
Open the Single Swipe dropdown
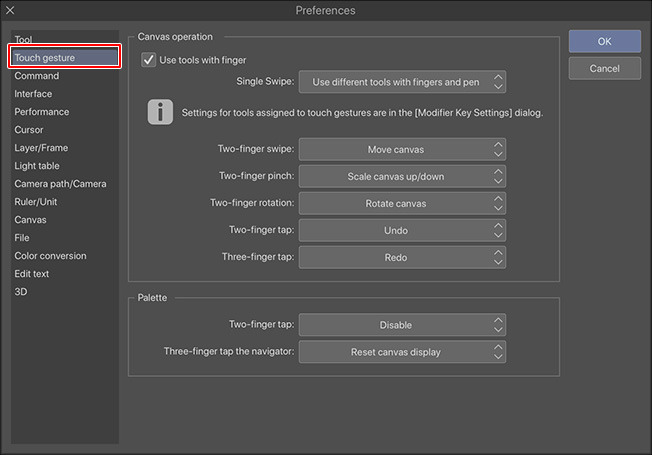pyautogui.click(x=402, y=82)
